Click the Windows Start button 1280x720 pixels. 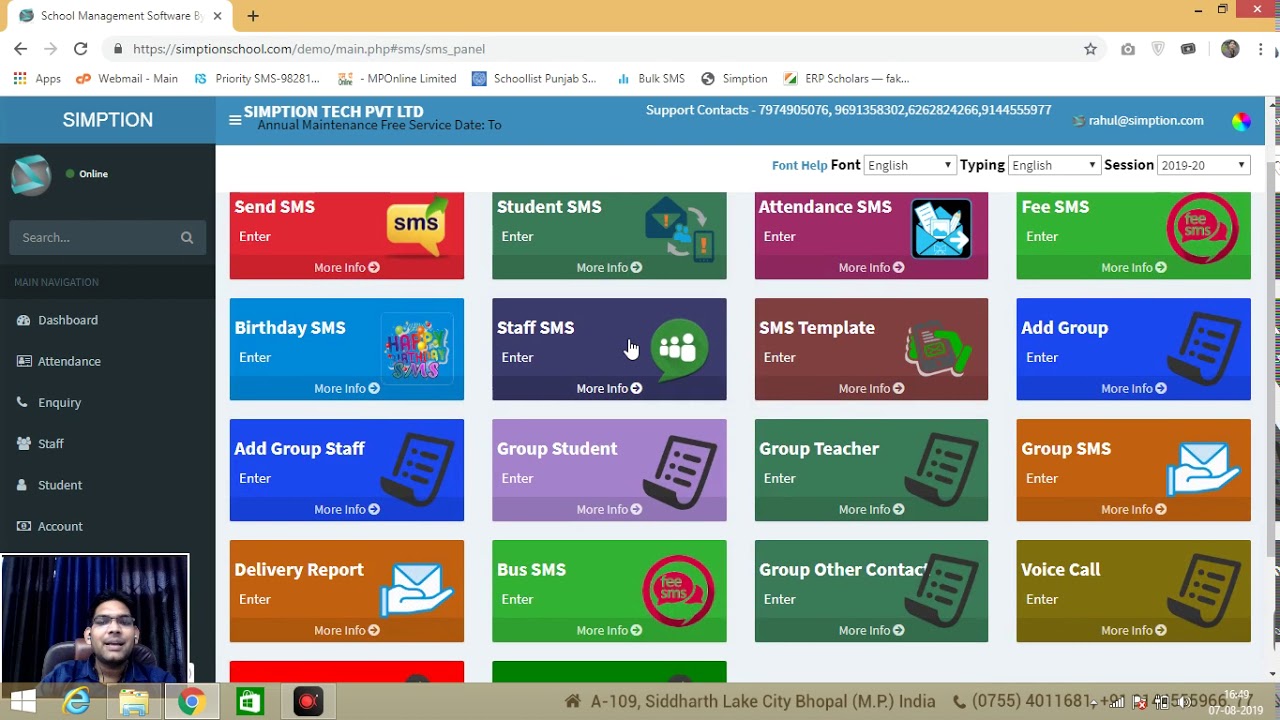[23, 702]
